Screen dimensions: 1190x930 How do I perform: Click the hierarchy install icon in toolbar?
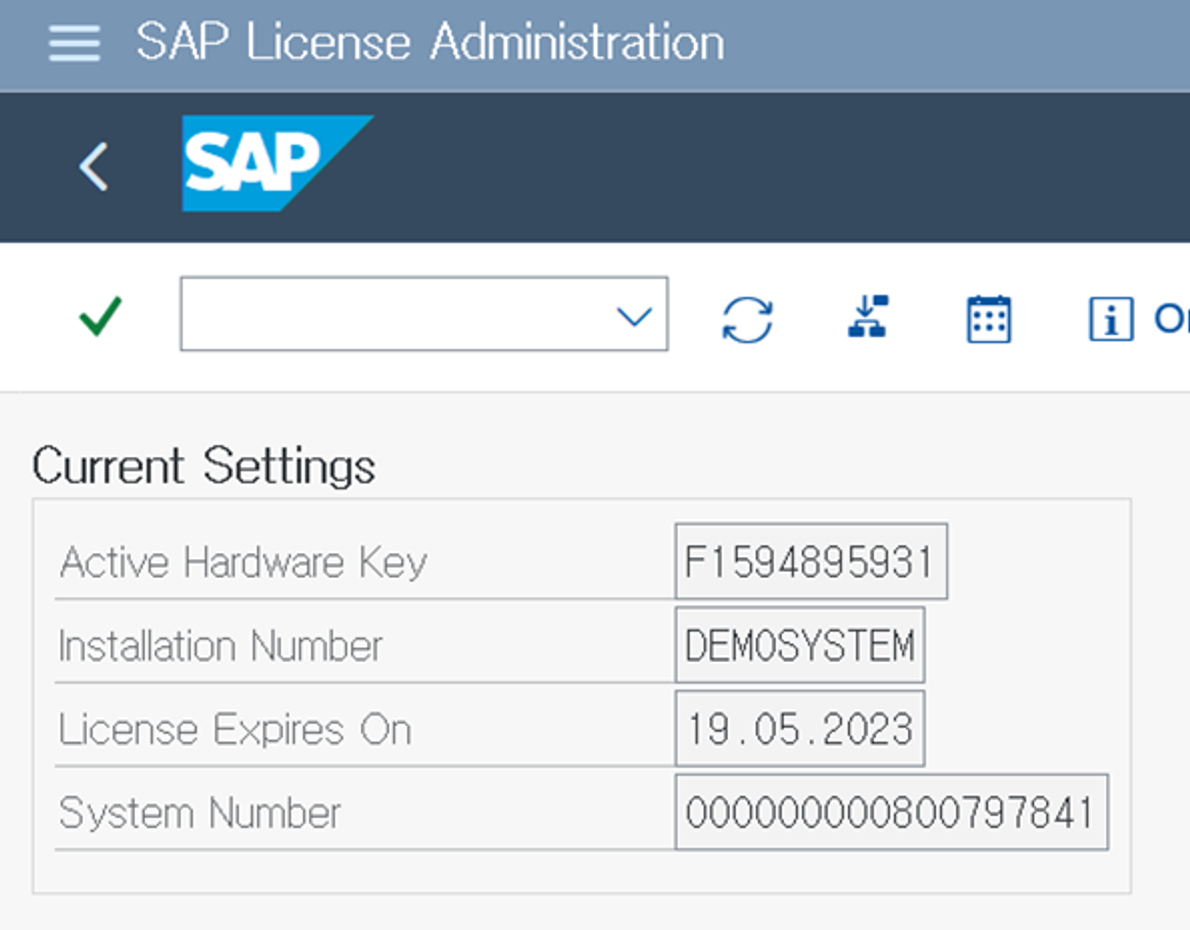pyautogui.click(x=867, y=317)
